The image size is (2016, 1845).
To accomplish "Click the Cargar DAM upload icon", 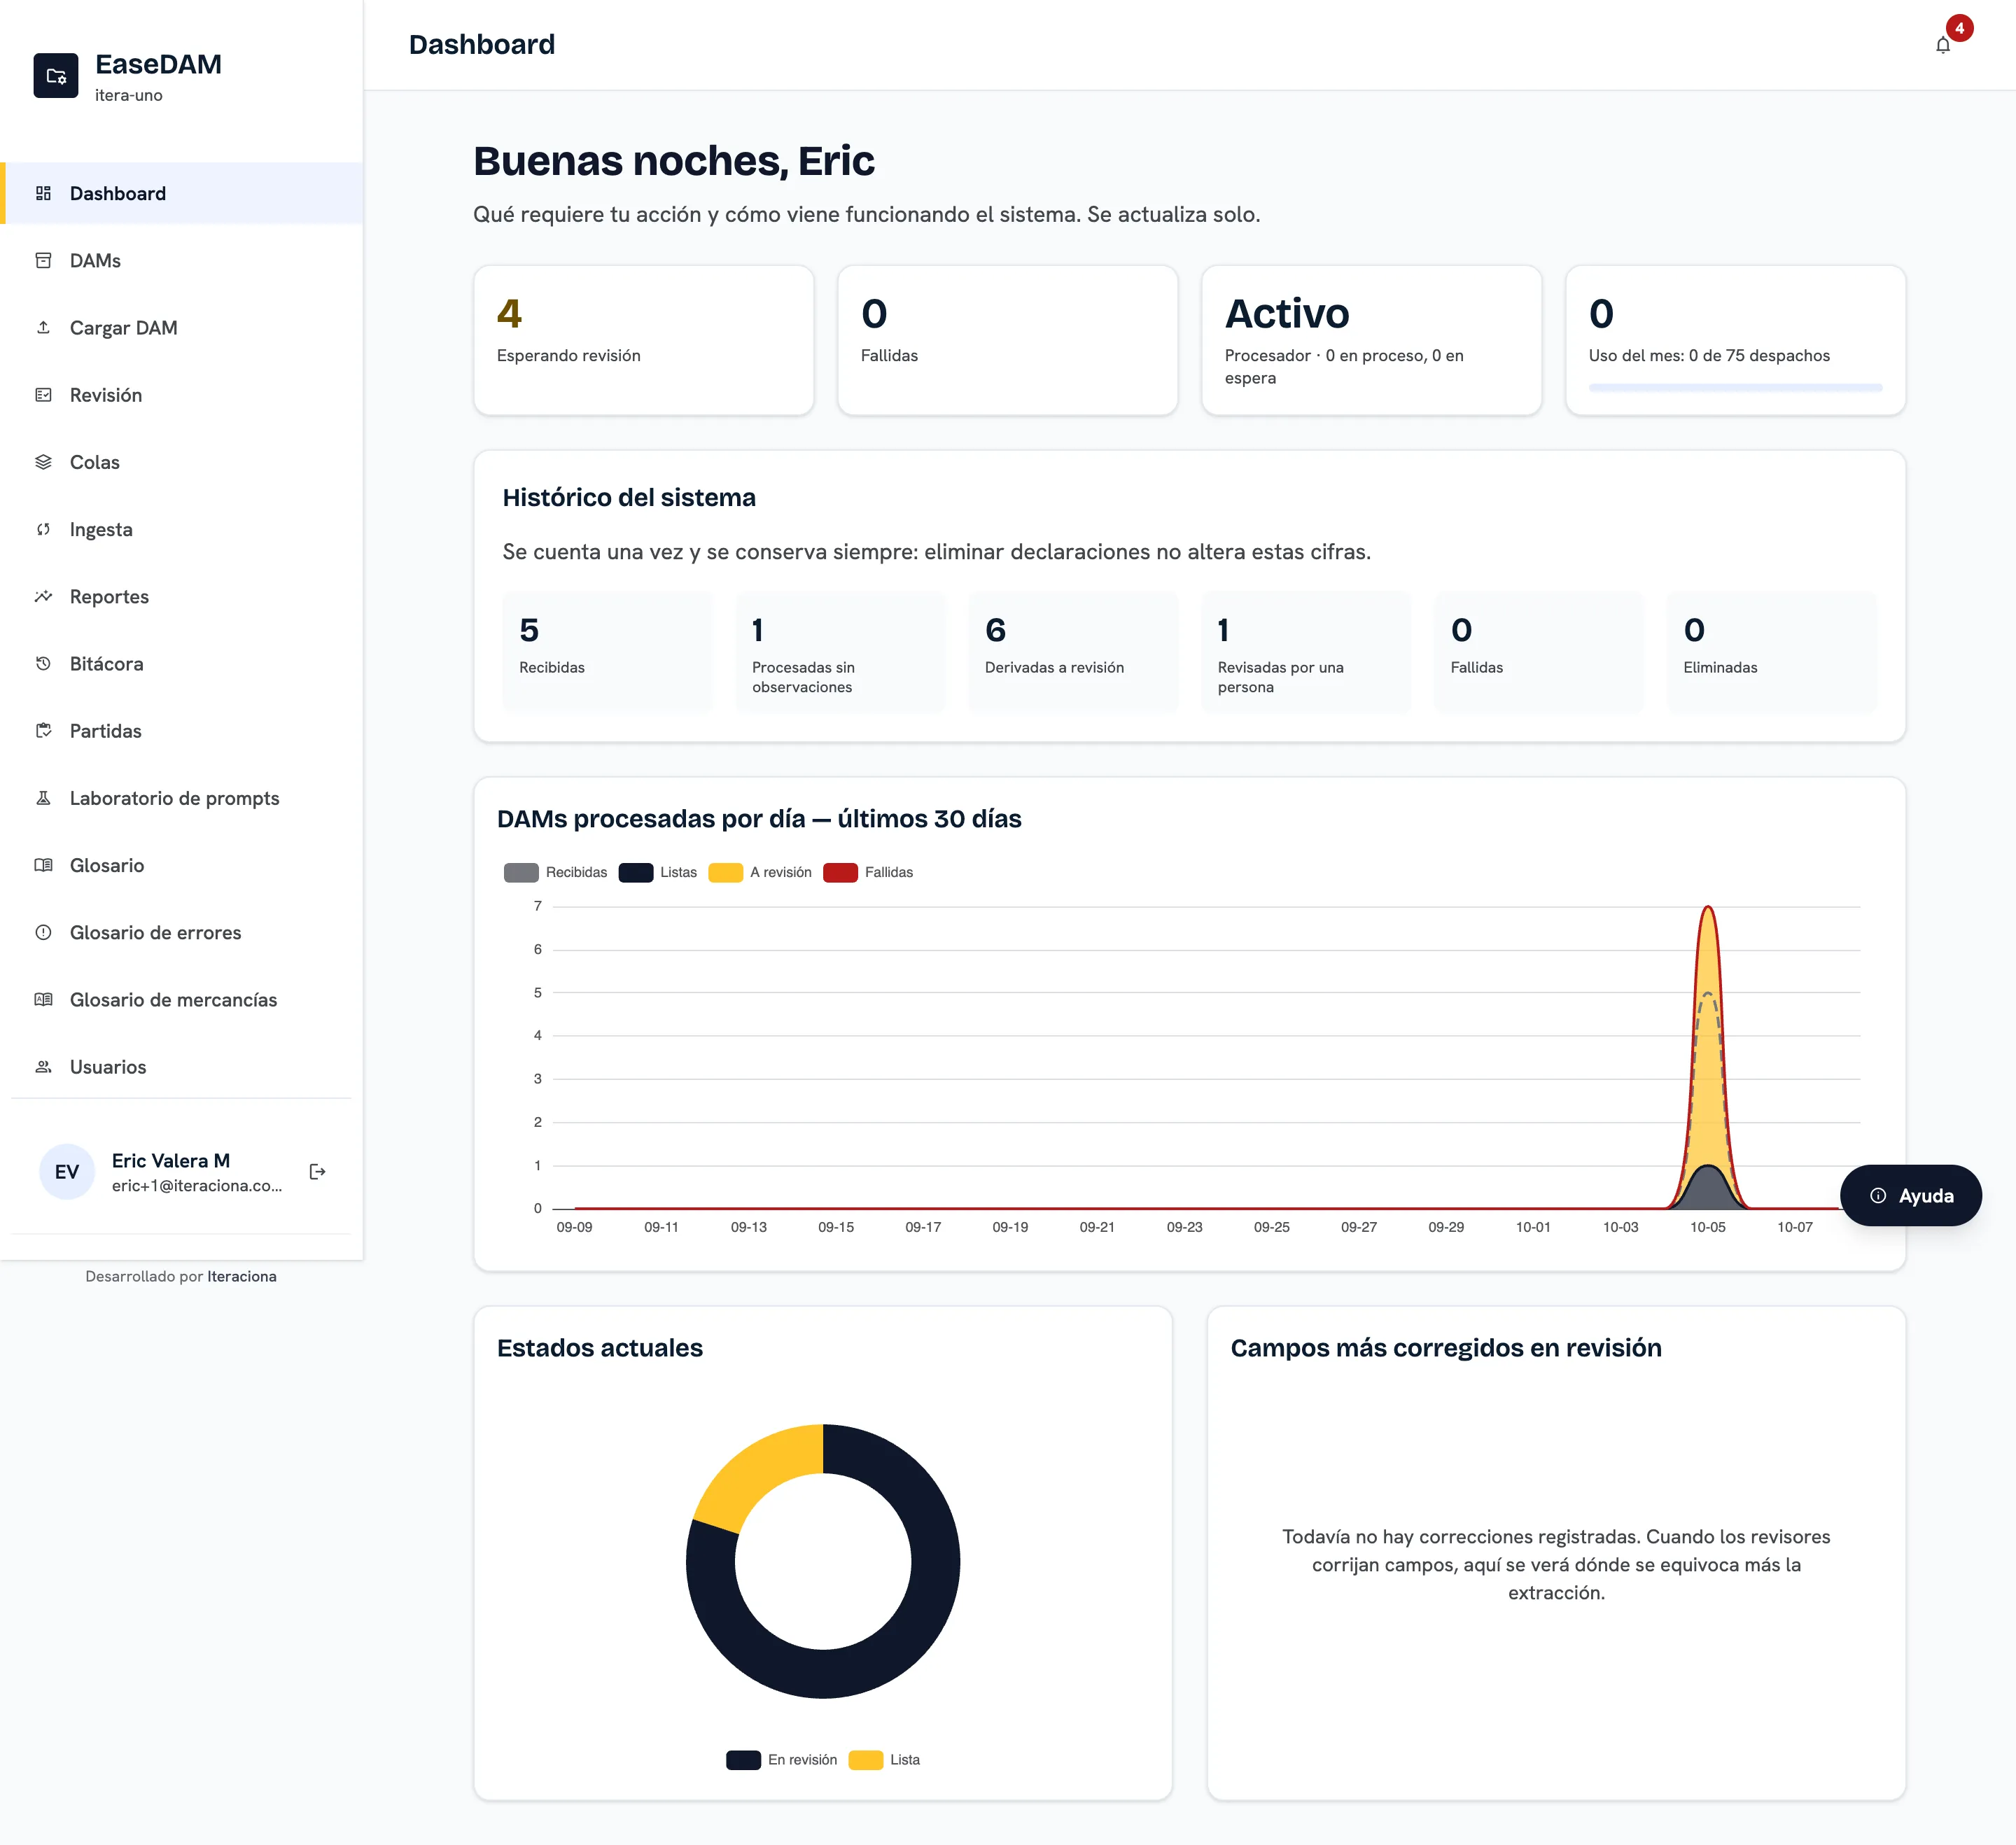I will (43, 327).
